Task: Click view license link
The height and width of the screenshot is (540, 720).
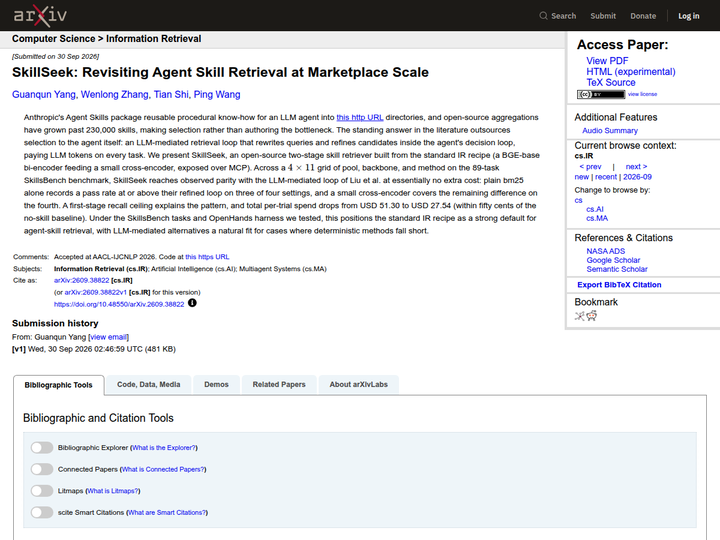Action: (x=642, y=94)
